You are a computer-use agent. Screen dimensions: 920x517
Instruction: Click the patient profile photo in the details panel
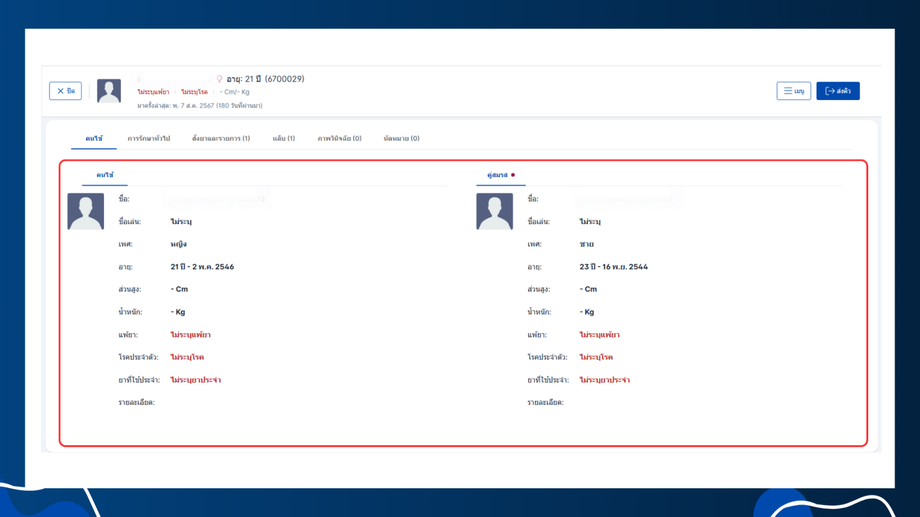(x=86, y=211)
